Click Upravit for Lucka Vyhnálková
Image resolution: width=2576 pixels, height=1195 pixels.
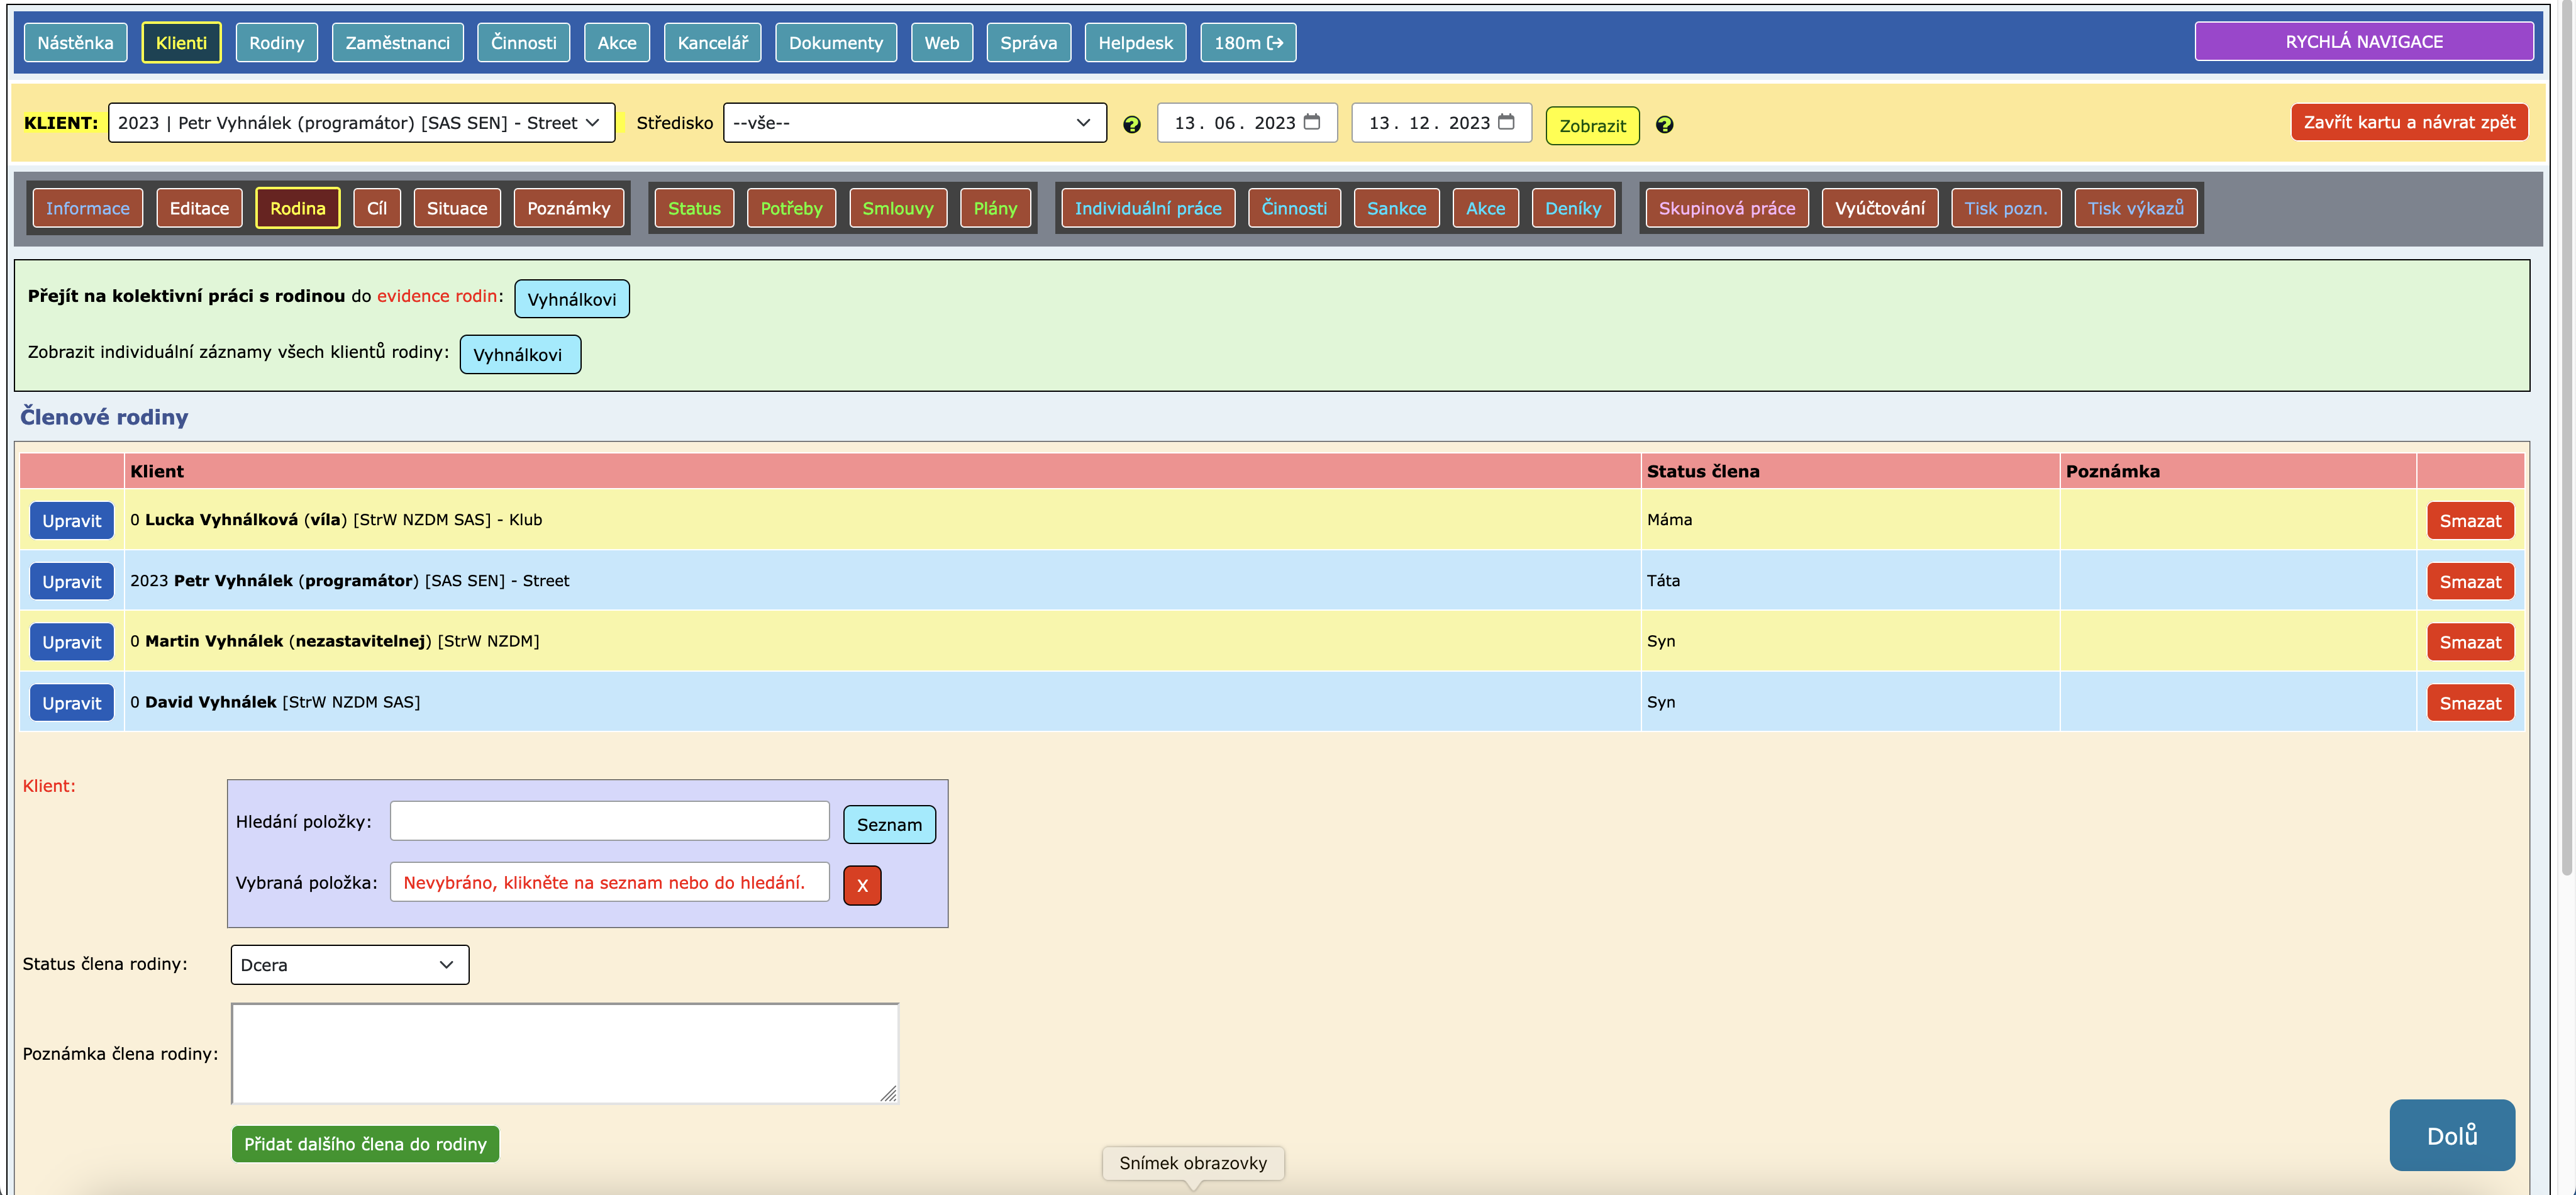(71, 521)
